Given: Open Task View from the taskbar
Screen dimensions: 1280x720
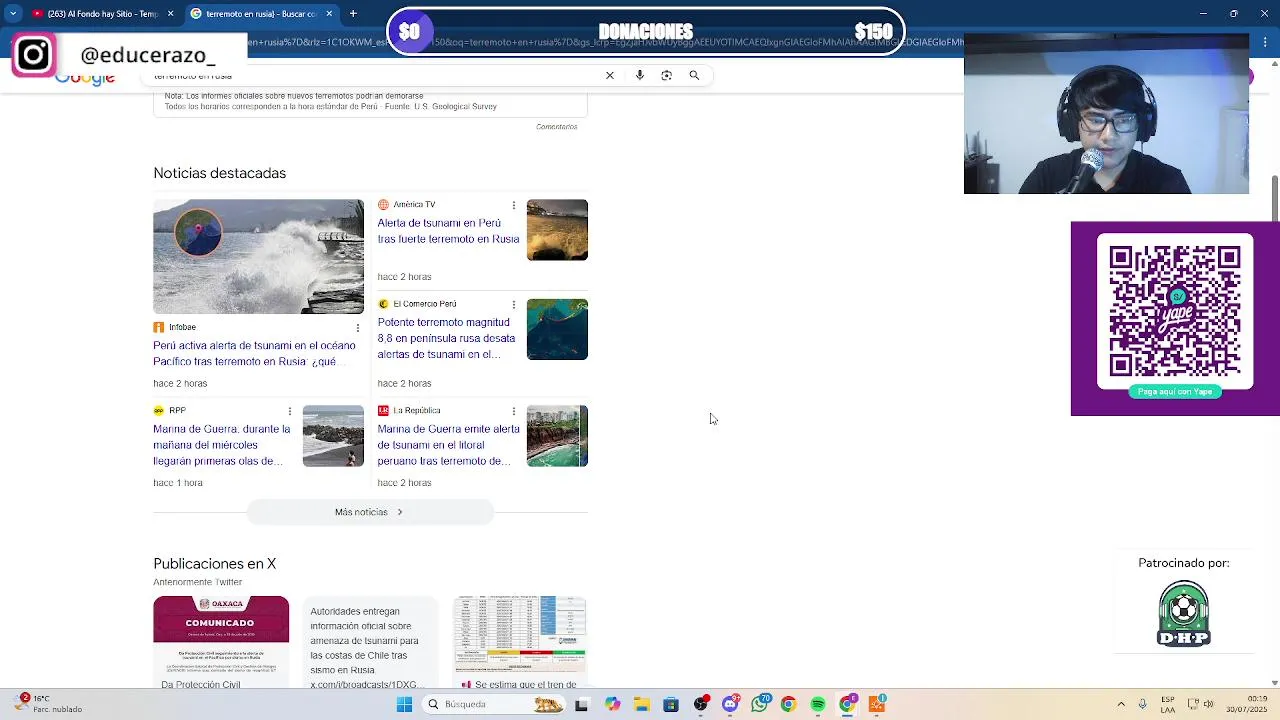Looking at the screenshot, I should 582,704.
